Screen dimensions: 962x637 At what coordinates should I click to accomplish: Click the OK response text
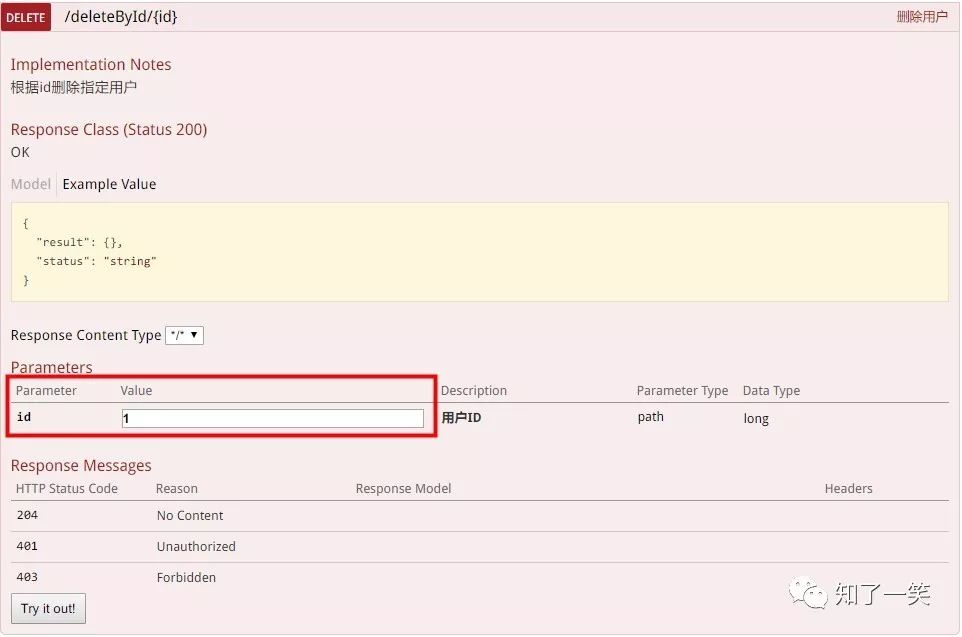(20, 152)
